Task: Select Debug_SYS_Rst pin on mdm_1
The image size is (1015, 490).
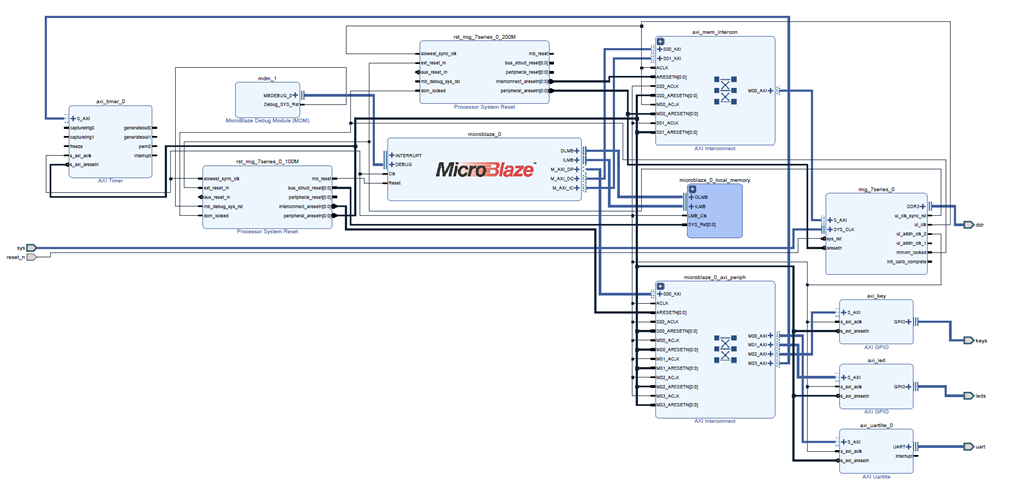Action: pos(282,104)
